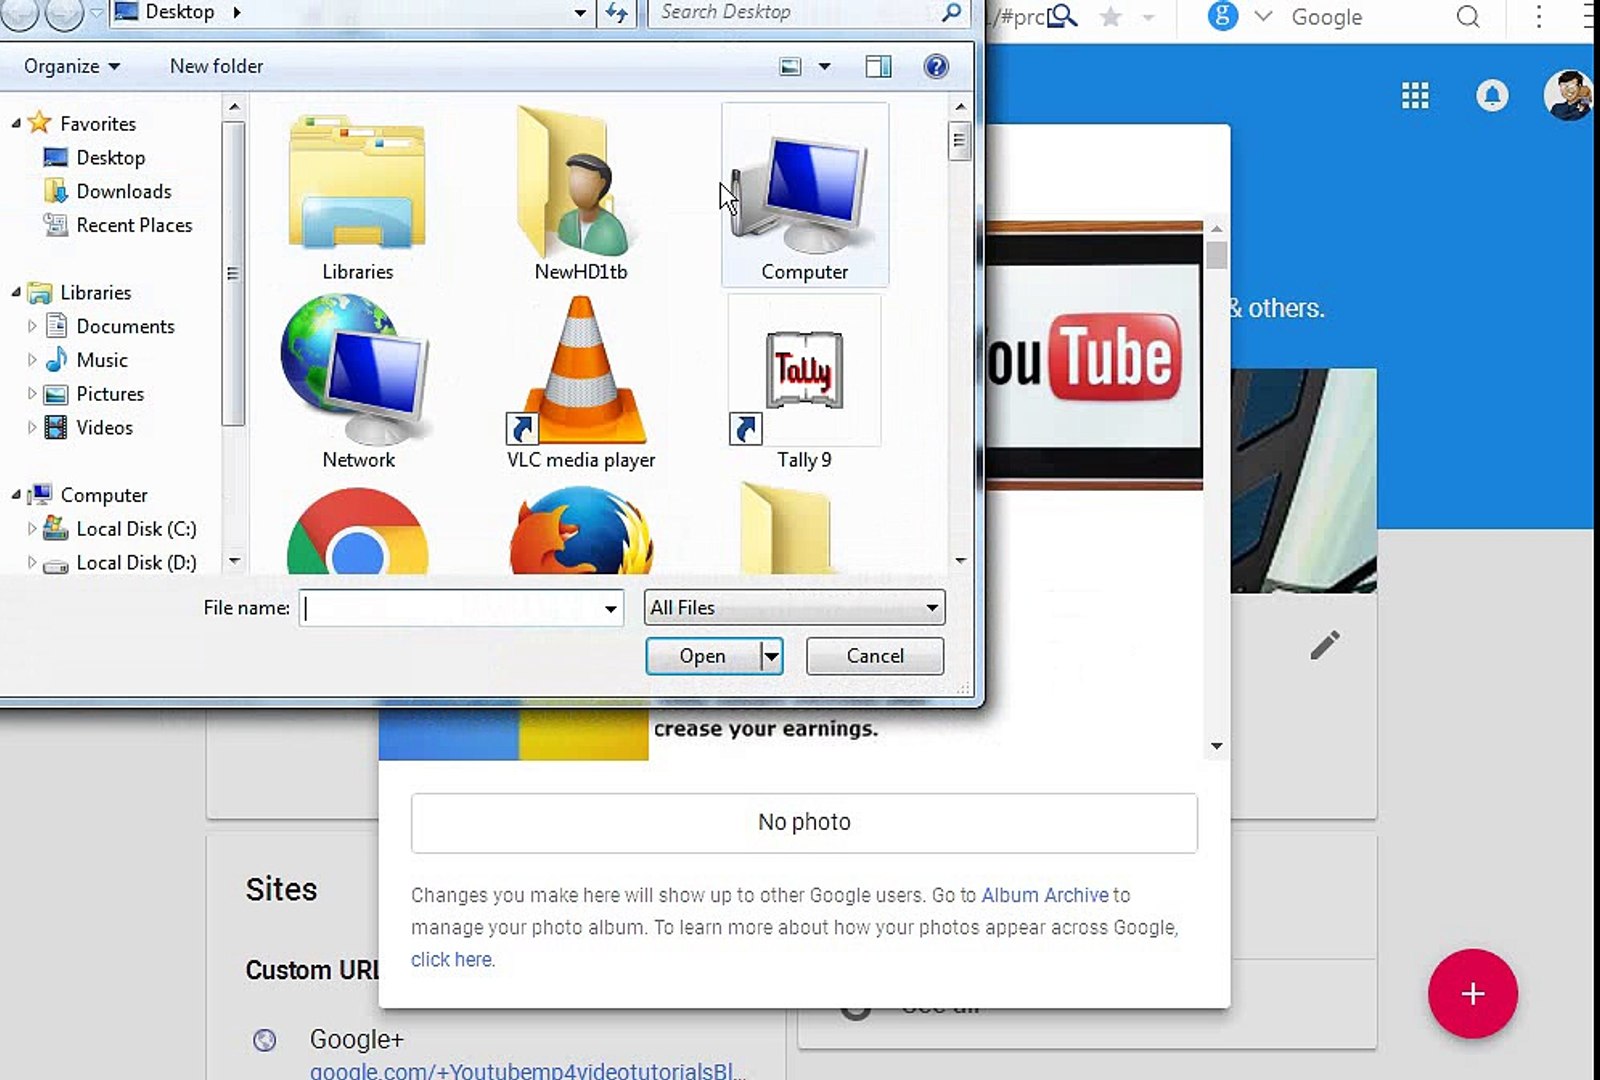Click the Open button split arrow
This screenshot has width=1600, height=1080.
point(771,656)
